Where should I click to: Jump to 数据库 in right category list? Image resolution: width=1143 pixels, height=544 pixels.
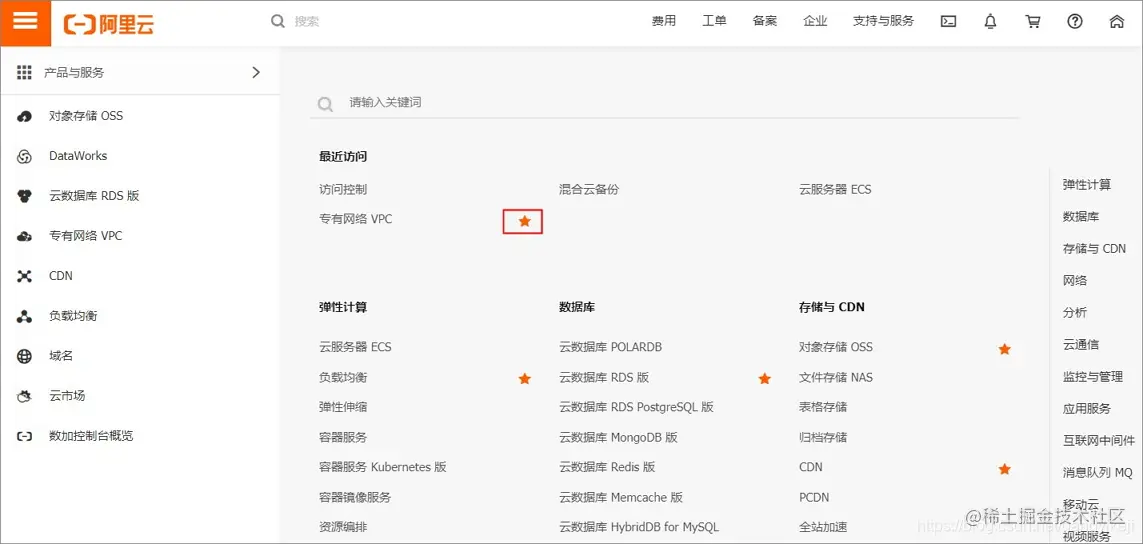1081,217
